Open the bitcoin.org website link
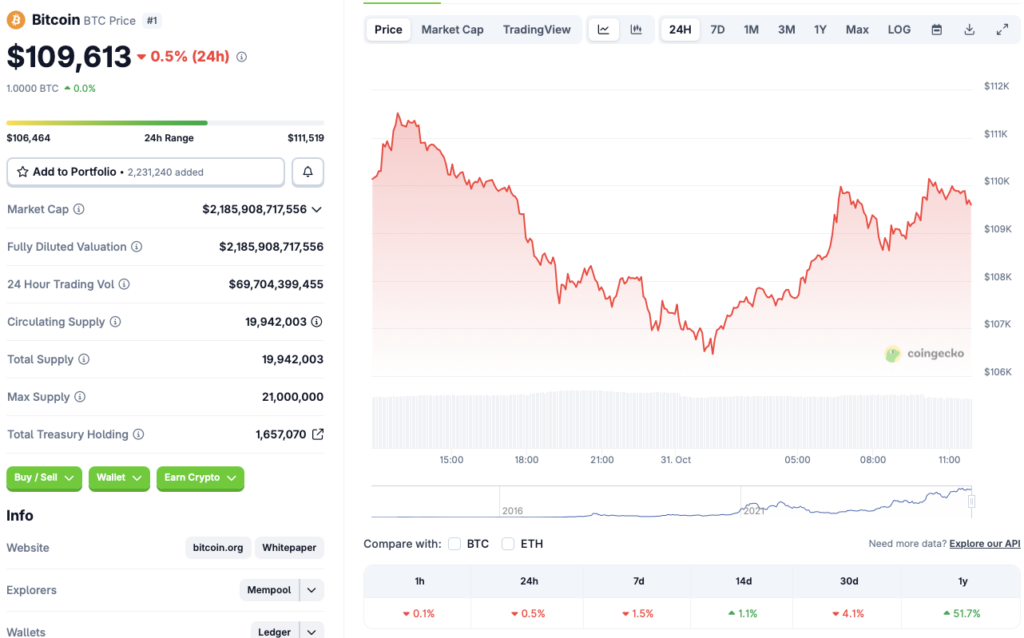Viewport: 1024px width, 638px height. pos(217,547)
